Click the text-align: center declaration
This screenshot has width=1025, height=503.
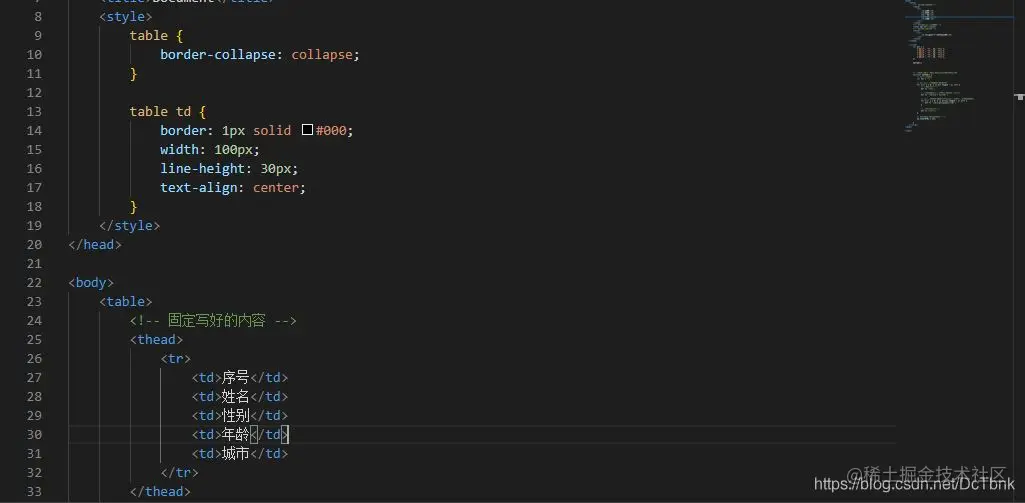coord(233,188)
